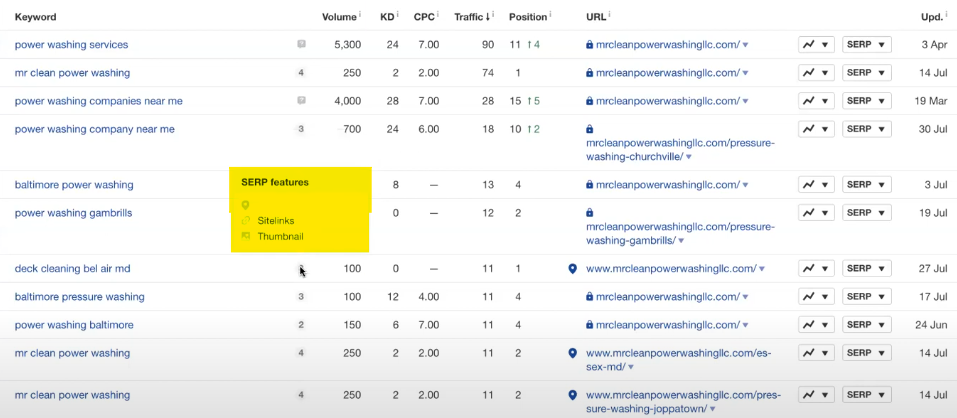
Task: Open the pressure-washing-gambrills URL link
Action: coord(680,234)
